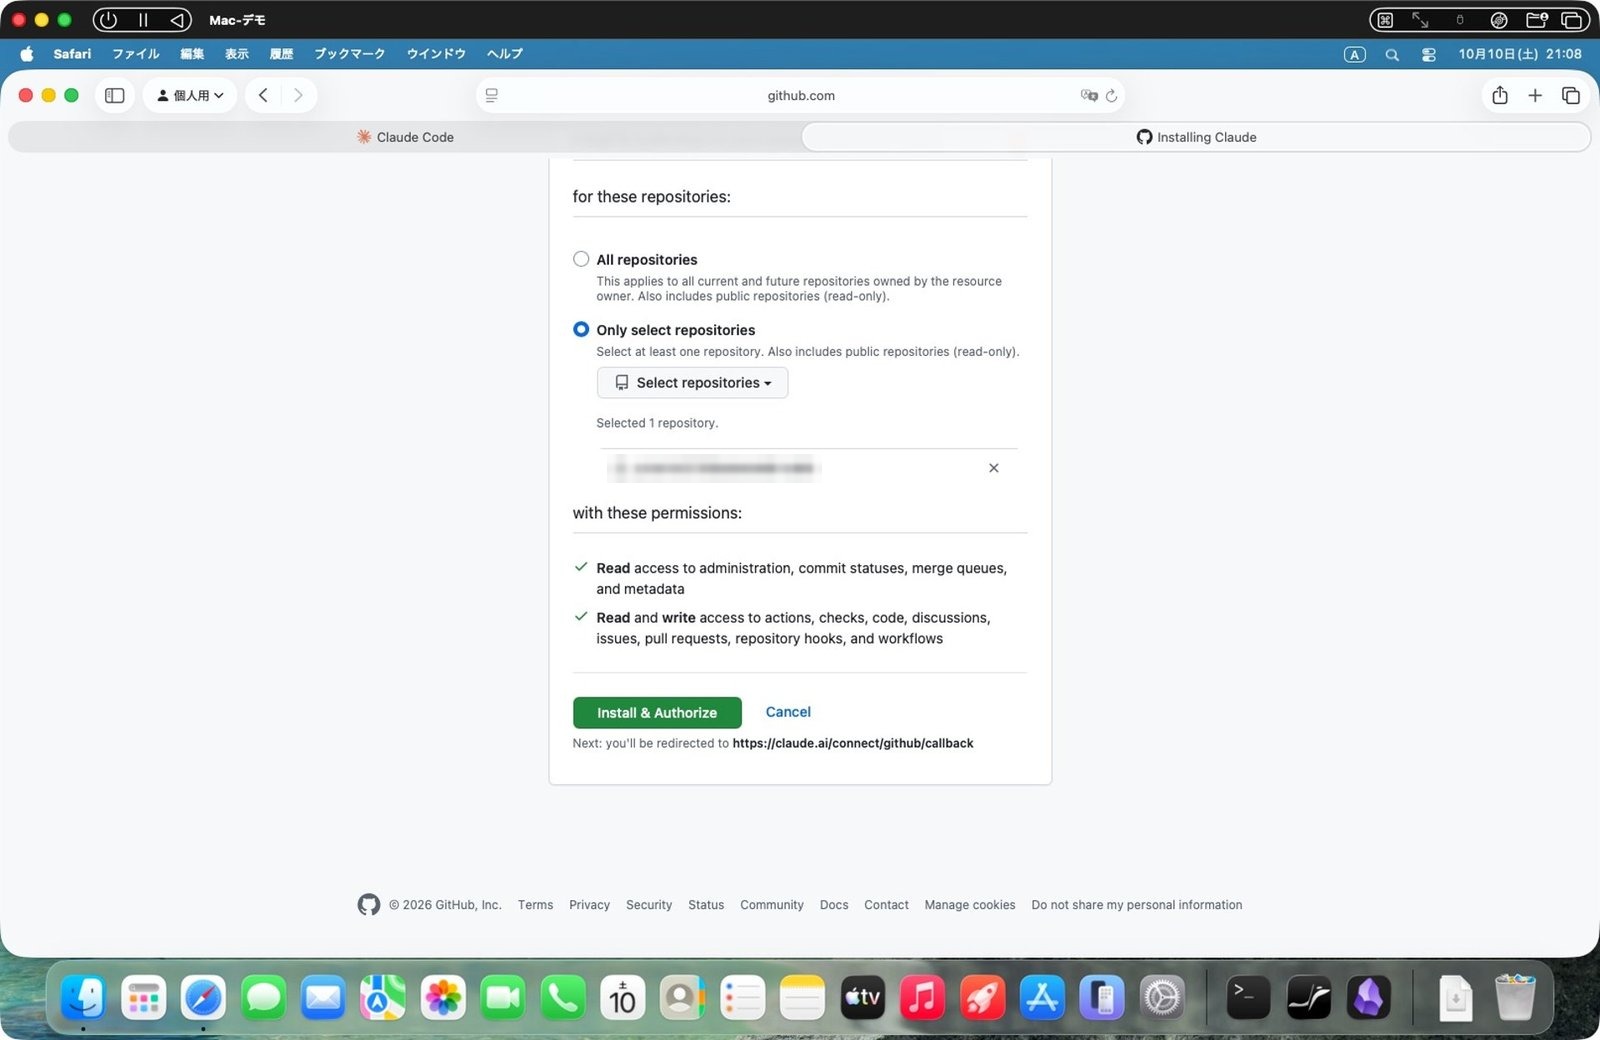Open the Privacy footer link
The width and height of the screenshot is (1600, 1040).
pos(589,905)
